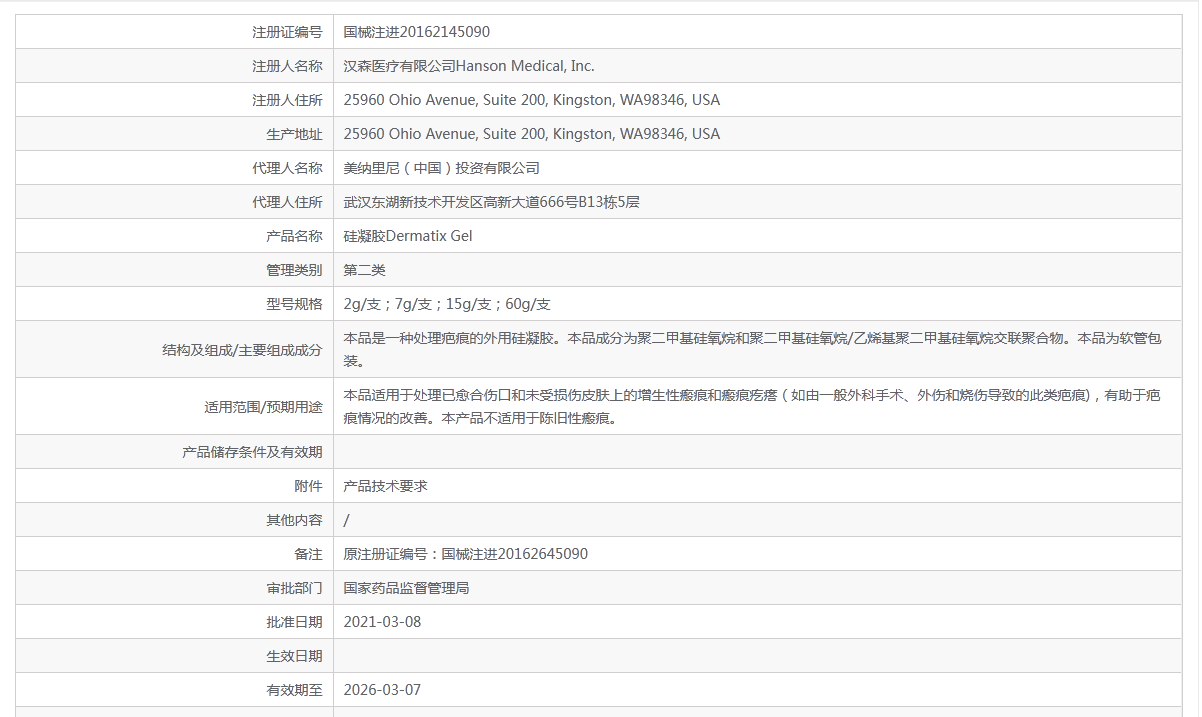Select the slash value of 其他内容
This screenshot has width=1202, height=717.
pos(347,520)
